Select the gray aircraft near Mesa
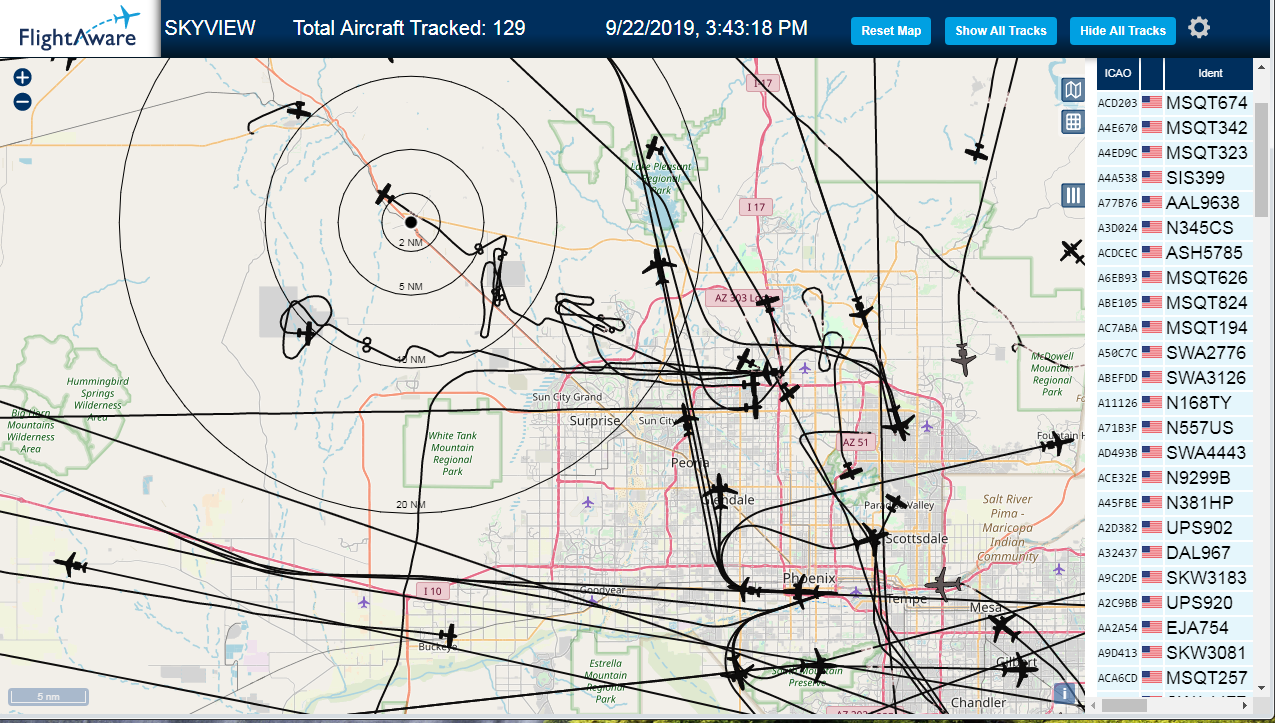 click(x=942, y=584)
